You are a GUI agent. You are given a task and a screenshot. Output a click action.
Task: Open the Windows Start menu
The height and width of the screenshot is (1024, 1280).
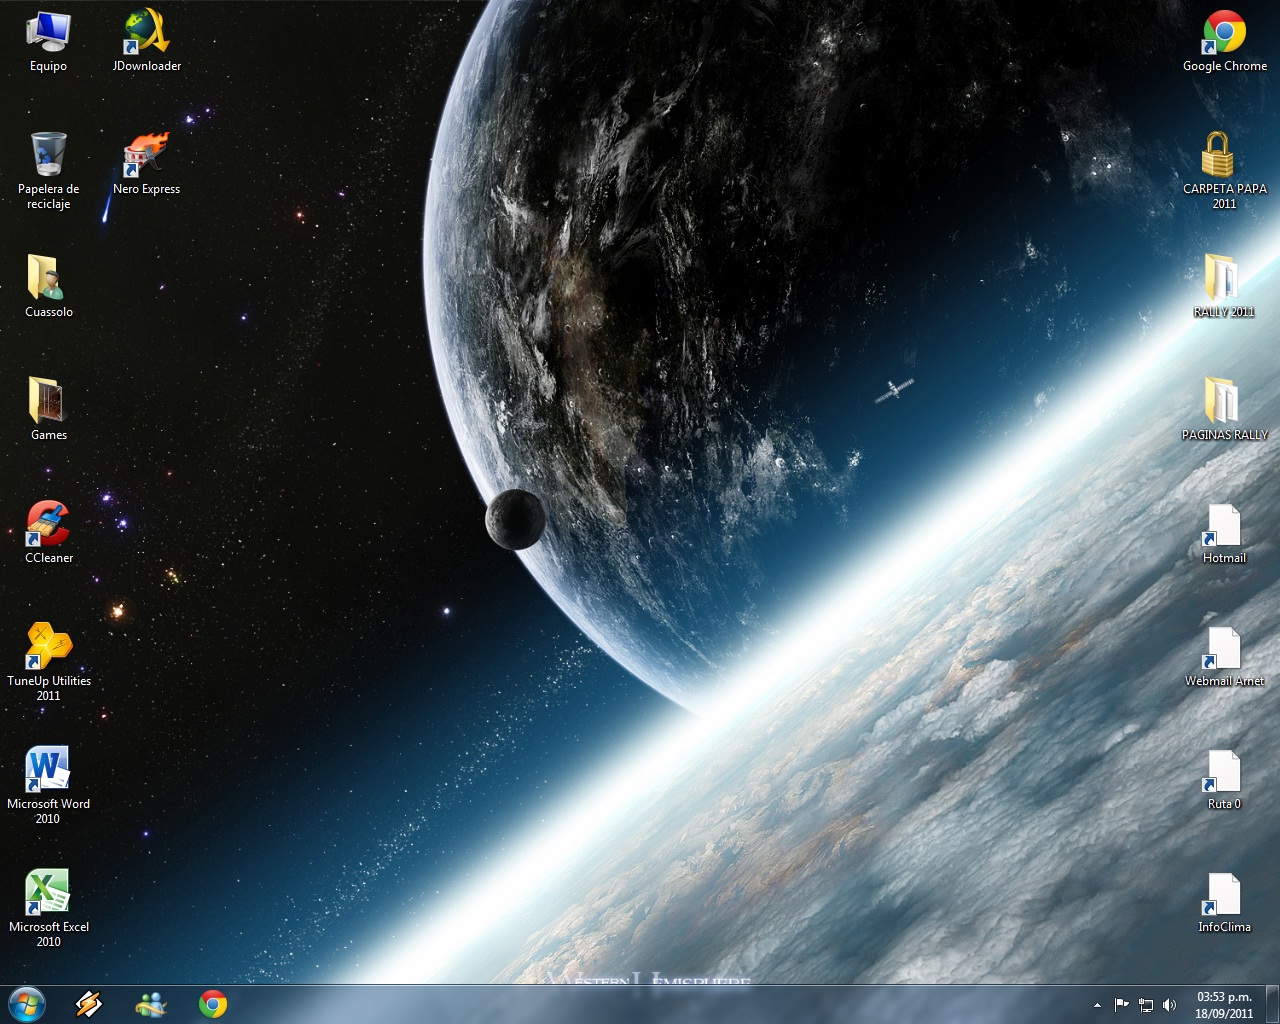coord(27,1004)
